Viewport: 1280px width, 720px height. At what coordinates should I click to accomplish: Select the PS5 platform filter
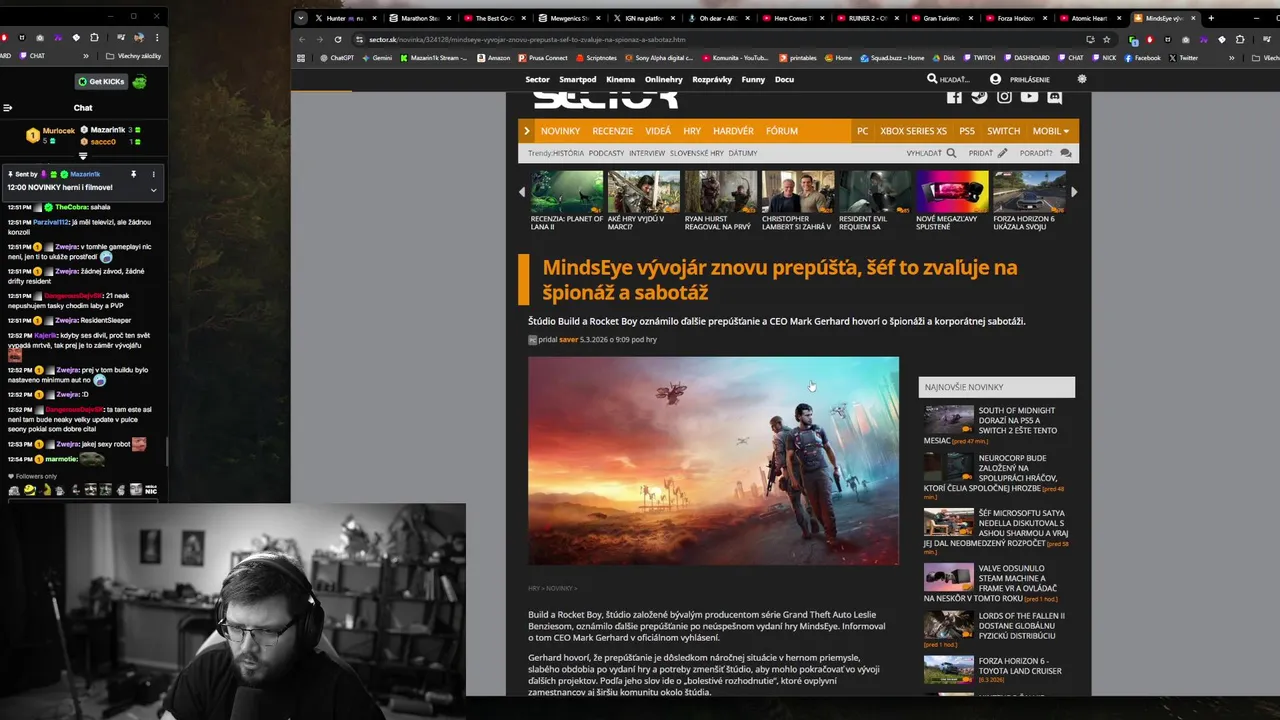(967, 131)
